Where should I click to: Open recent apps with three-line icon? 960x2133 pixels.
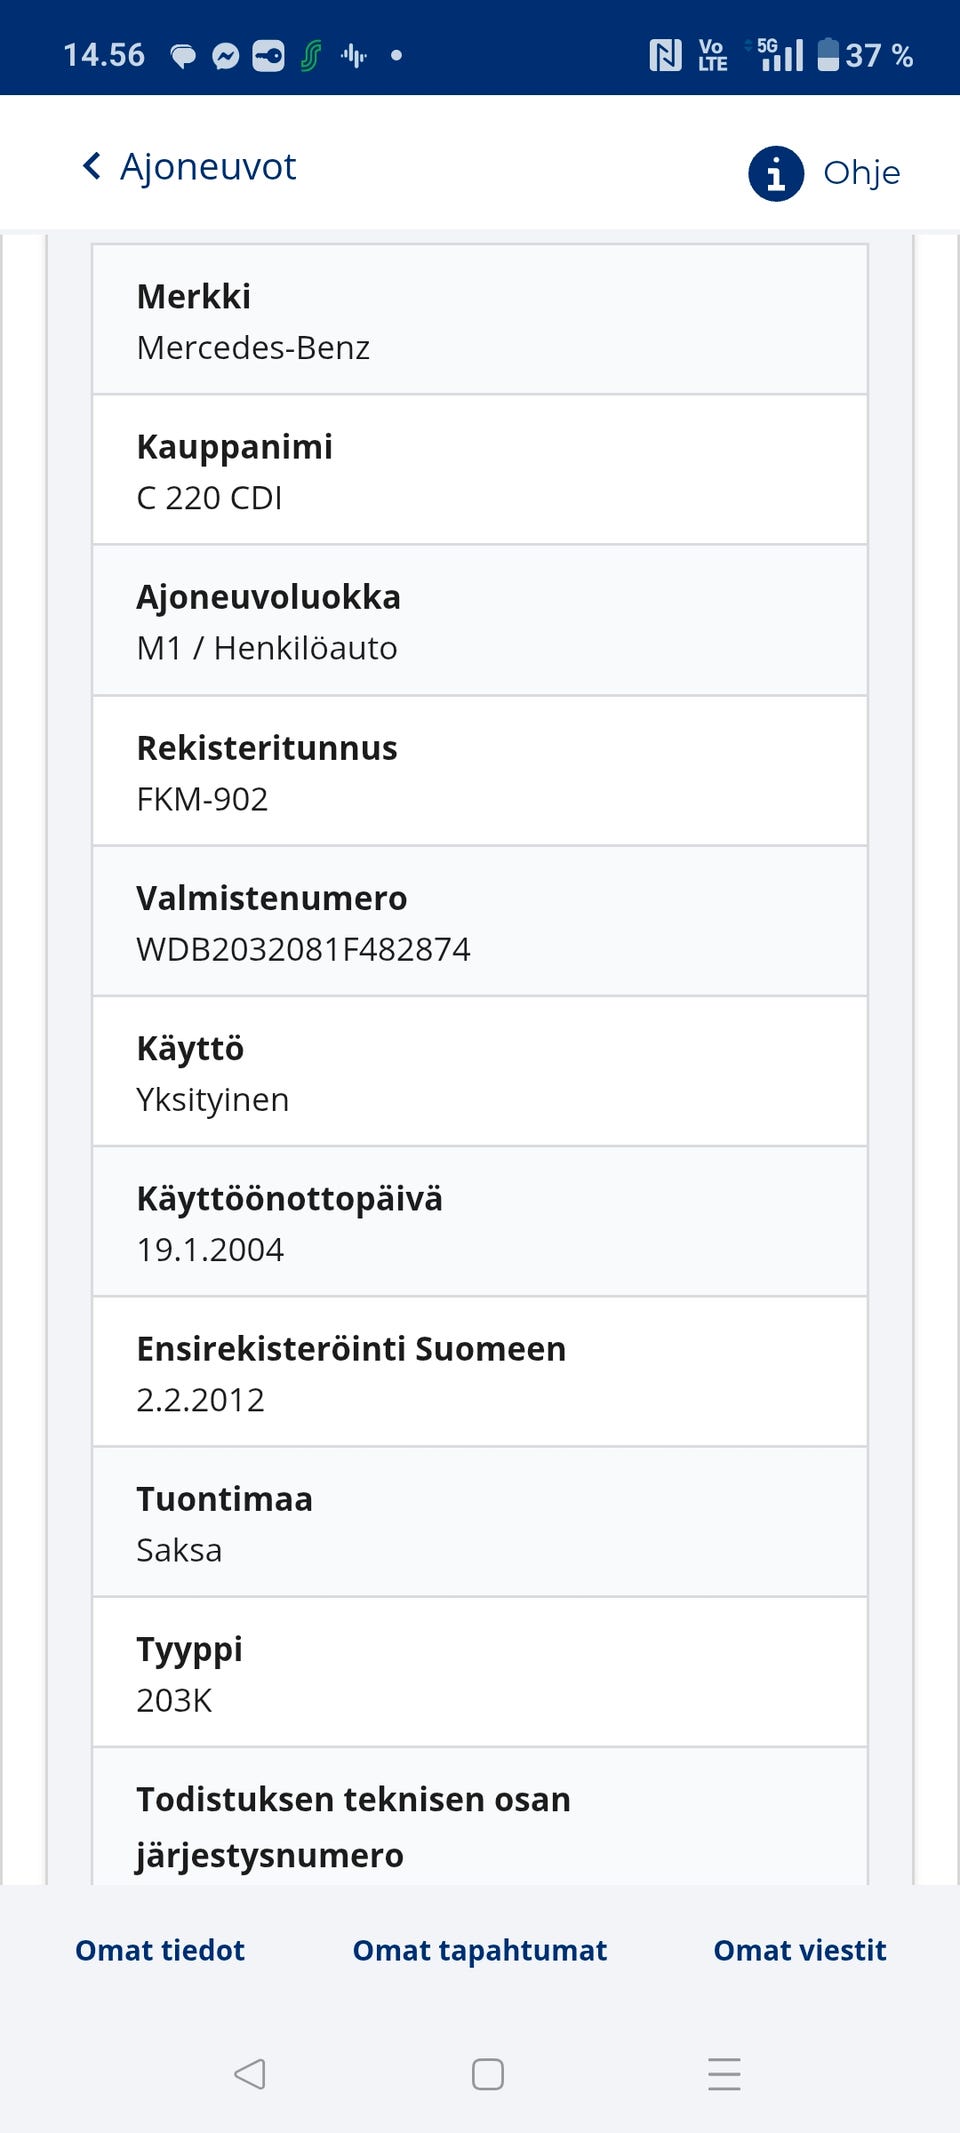pyautogui.click(x=724, y=2074)
